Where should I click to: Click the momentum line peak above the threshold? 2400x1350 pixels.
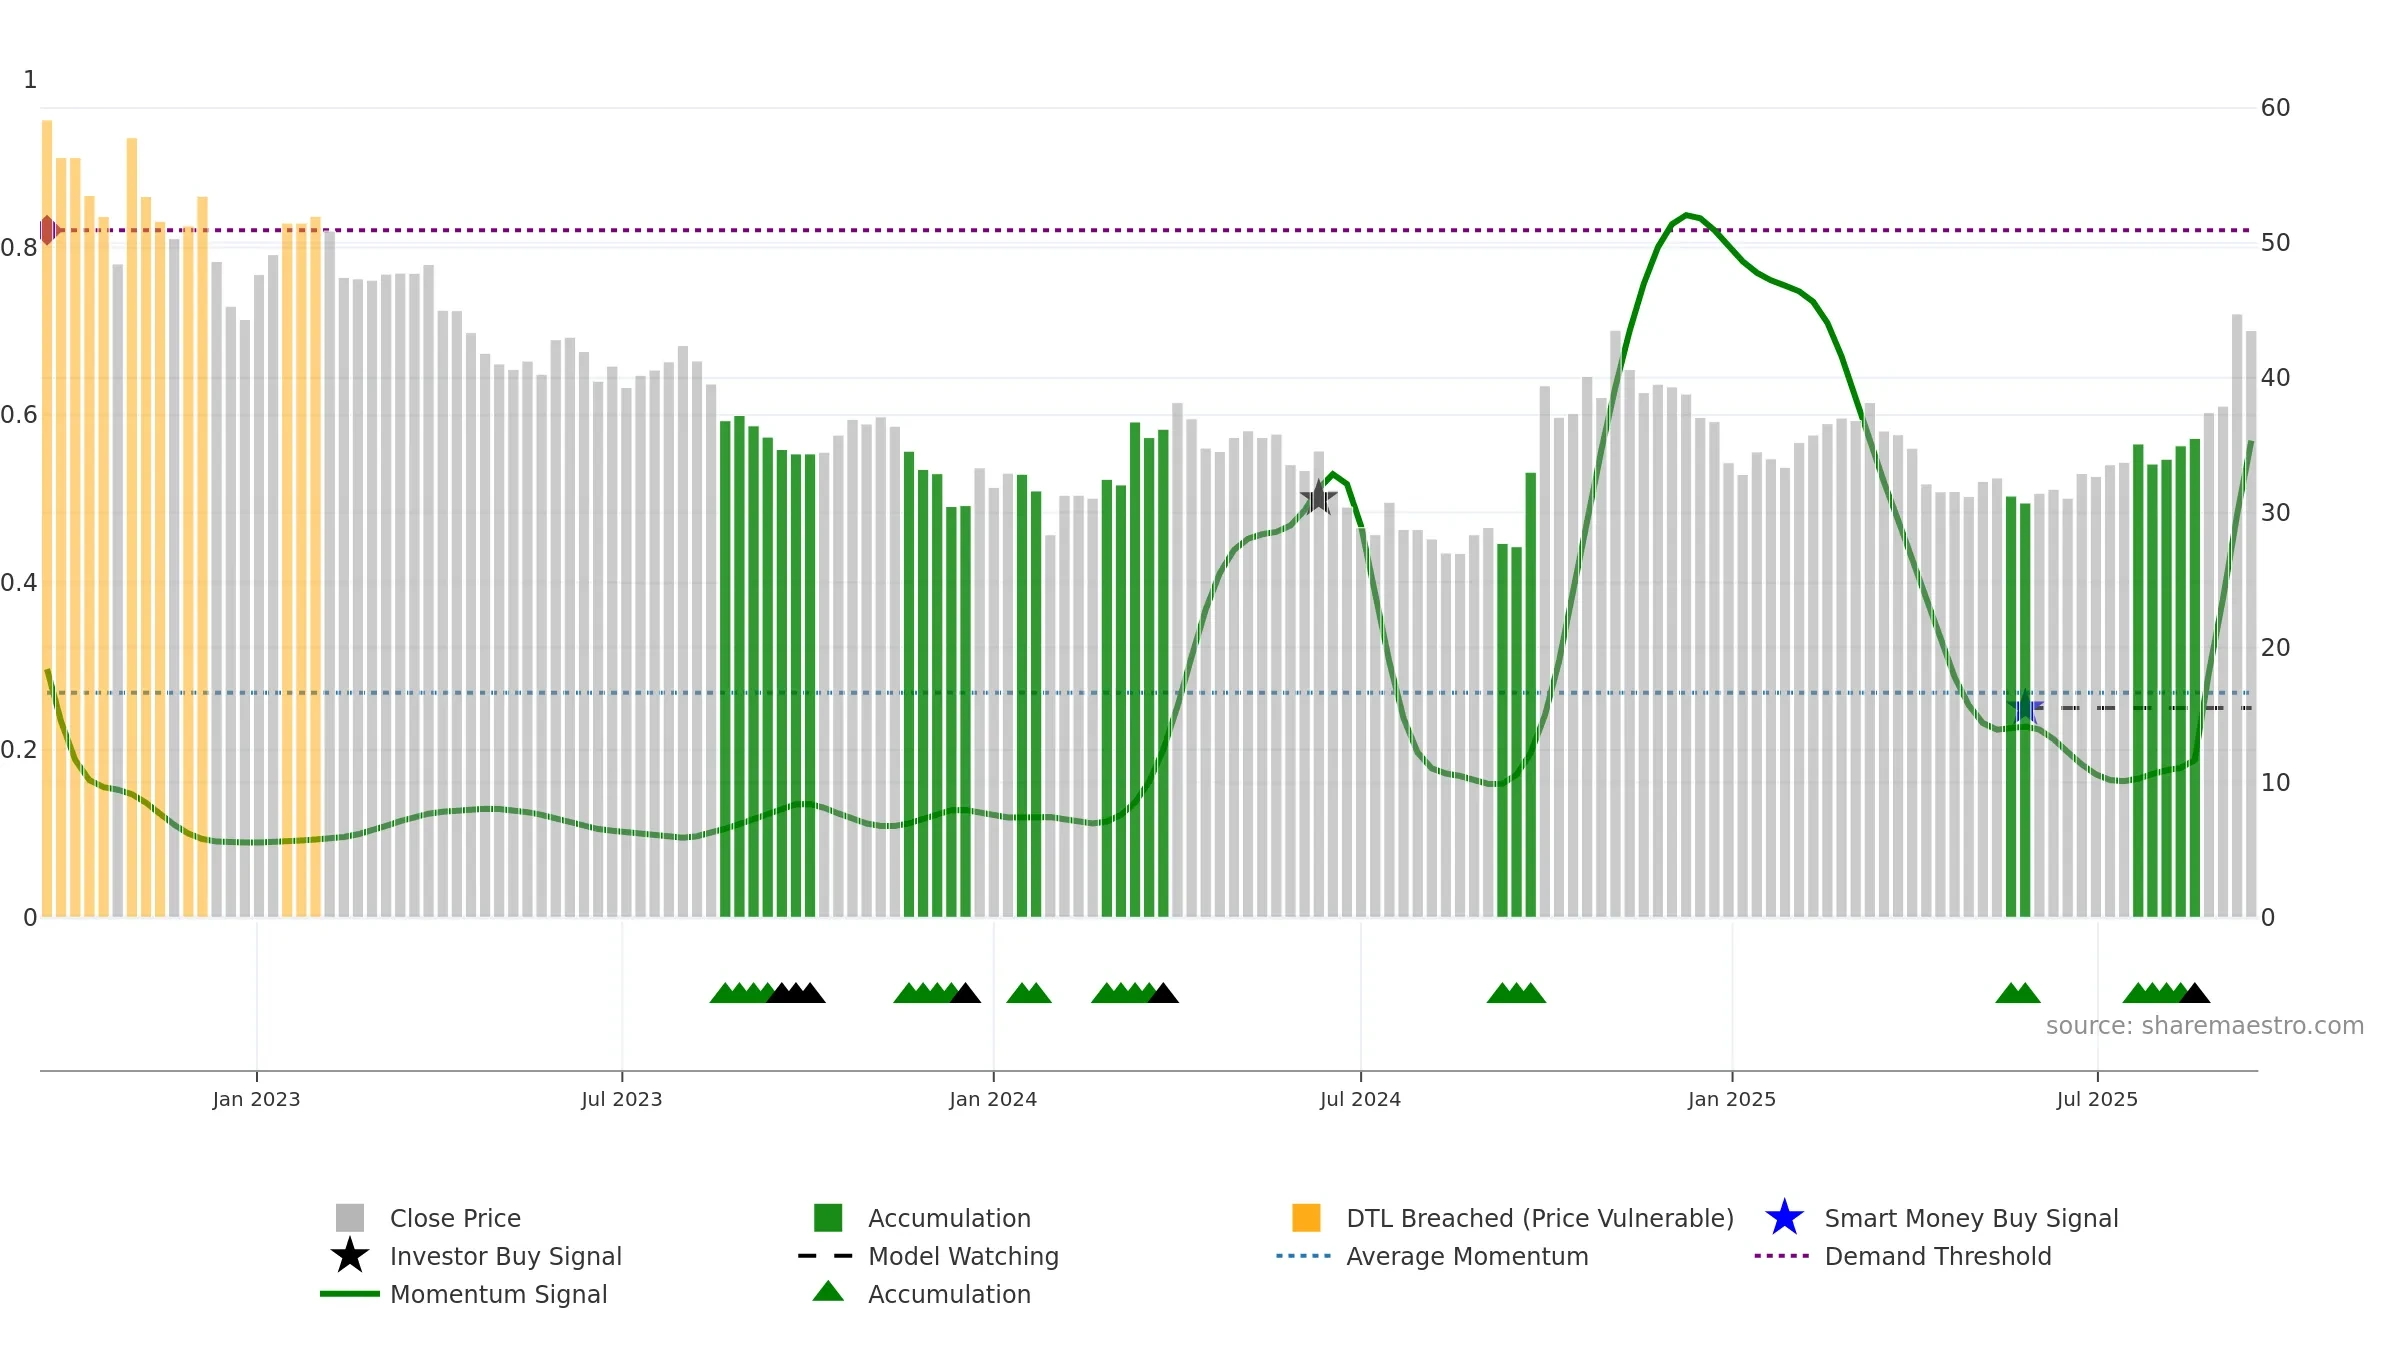(1687, 216)
